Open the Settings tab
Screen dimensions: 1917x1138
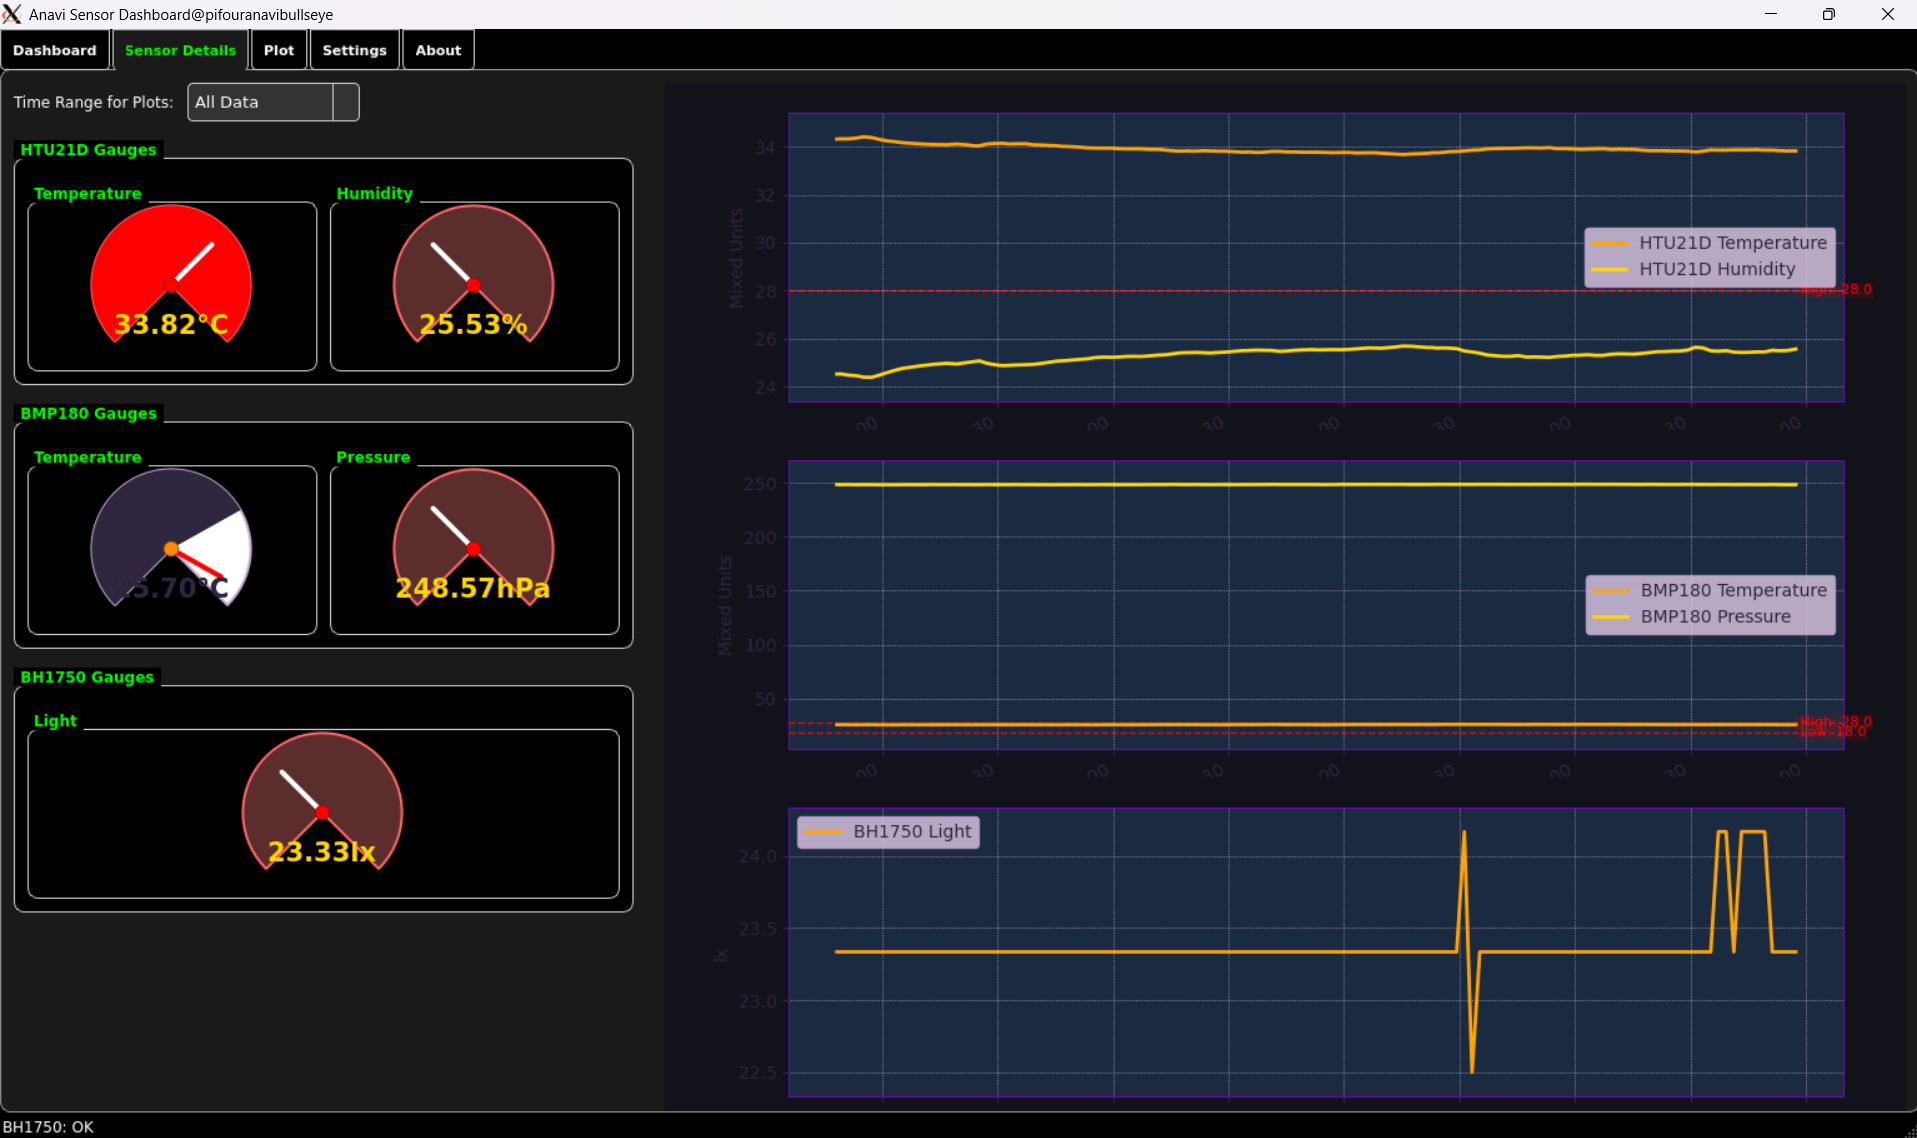[354, 50]
